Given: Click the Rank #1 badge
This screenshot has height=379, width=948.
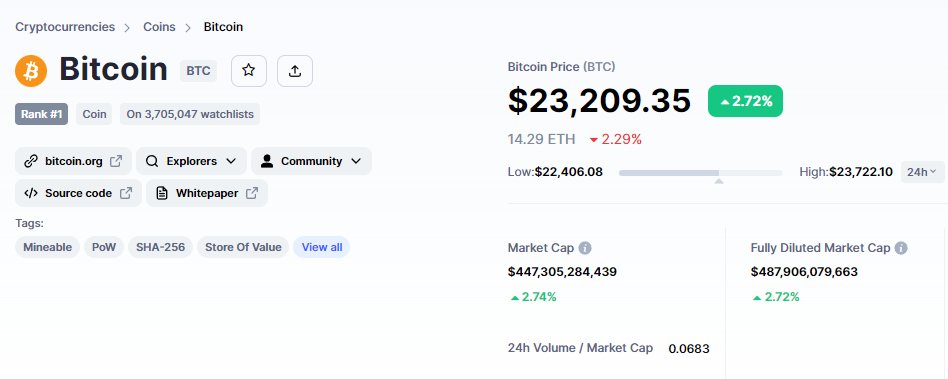Looking at the screenshot, I should (42, 114).
